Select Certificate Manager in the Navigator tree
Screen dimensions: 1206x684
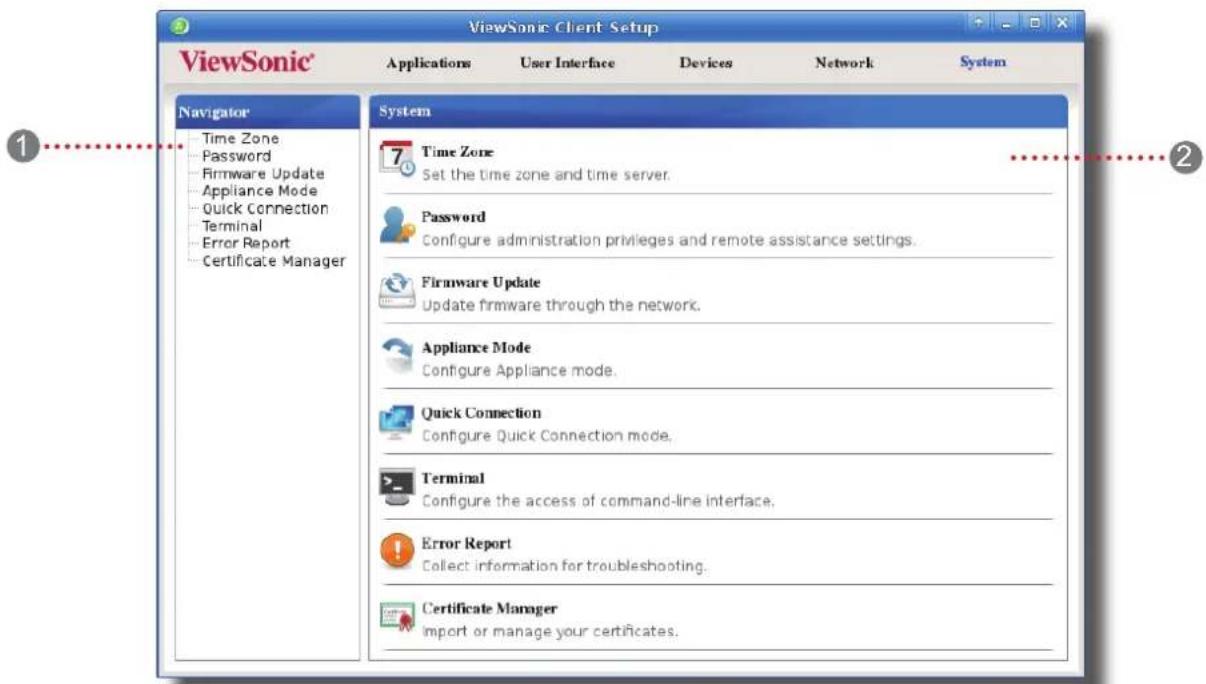273,261
